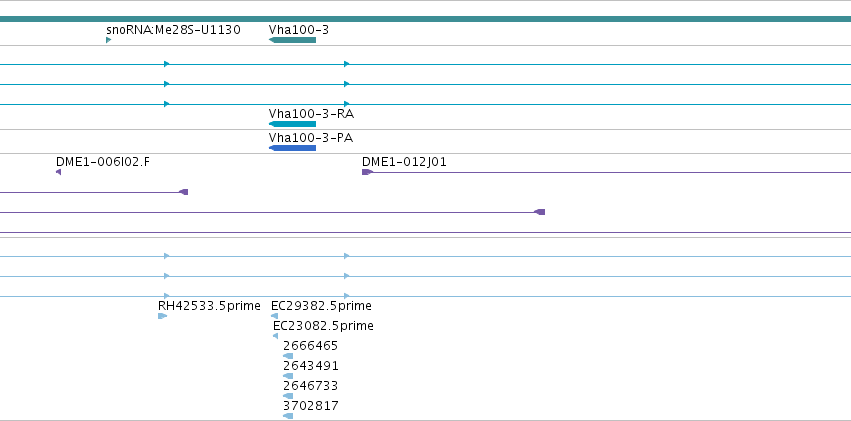Select the EC23082.5prime EST arrow
This screenshot has width=851, height=421.
pos(276,336)
